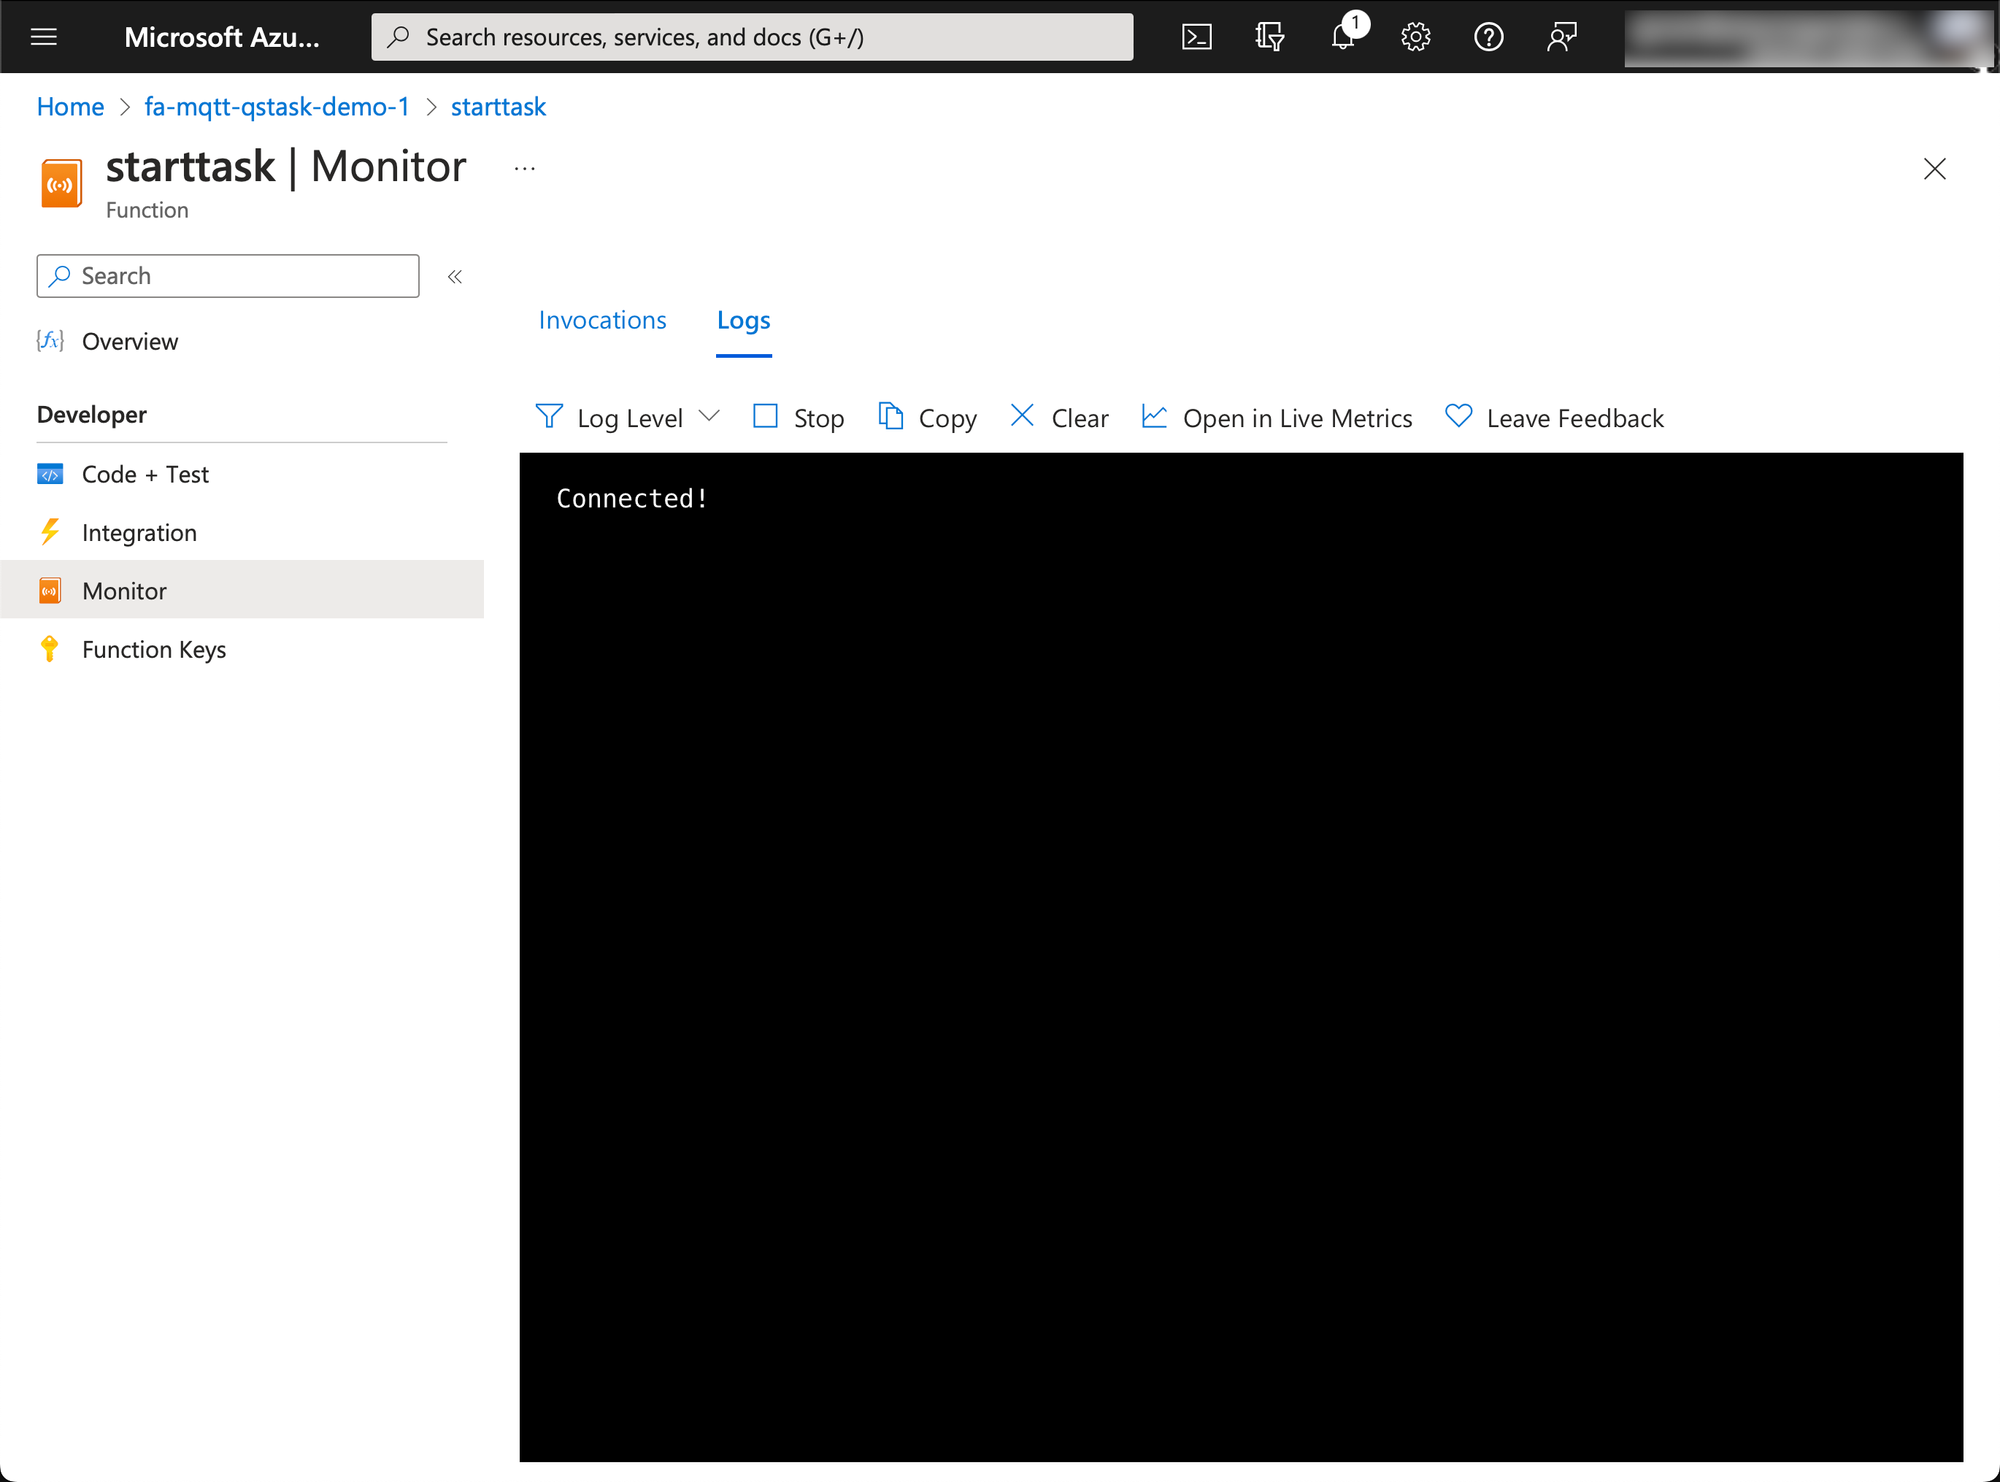
Task: Click the search input field in sidebar
Action: click(x=229, y=274)
